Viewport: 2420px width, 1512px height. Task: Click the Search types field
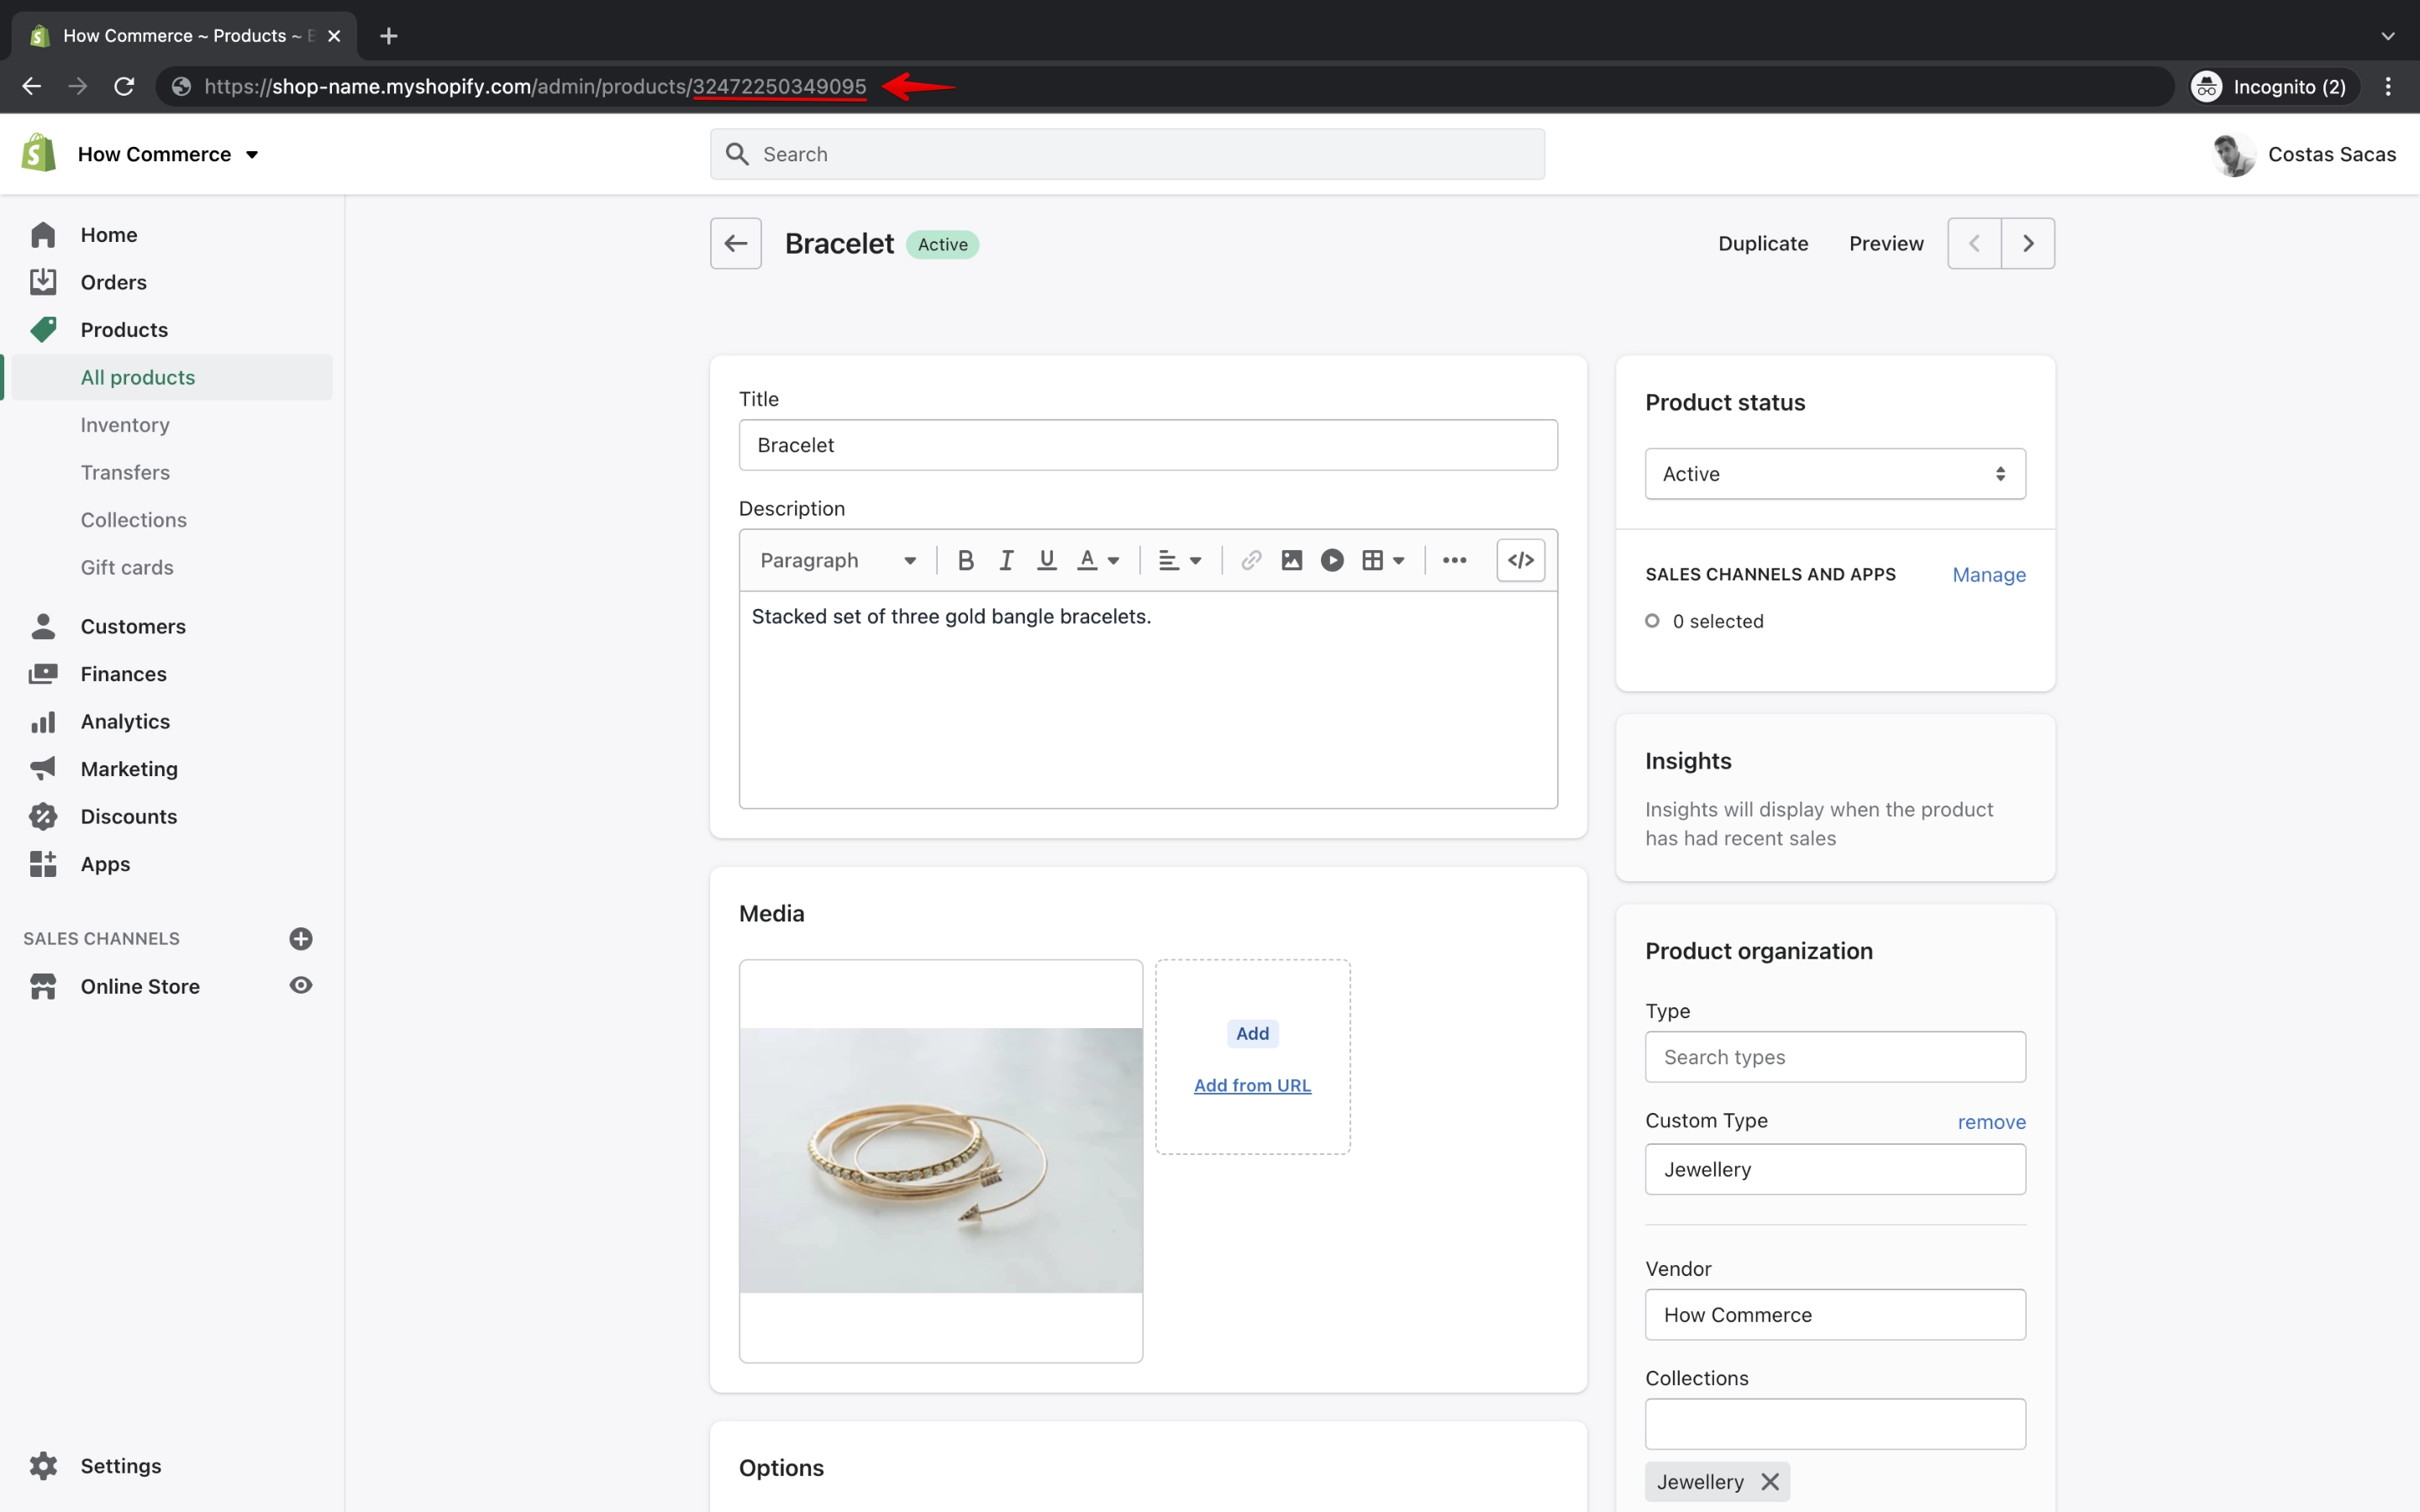[x=1835, y=1057]
